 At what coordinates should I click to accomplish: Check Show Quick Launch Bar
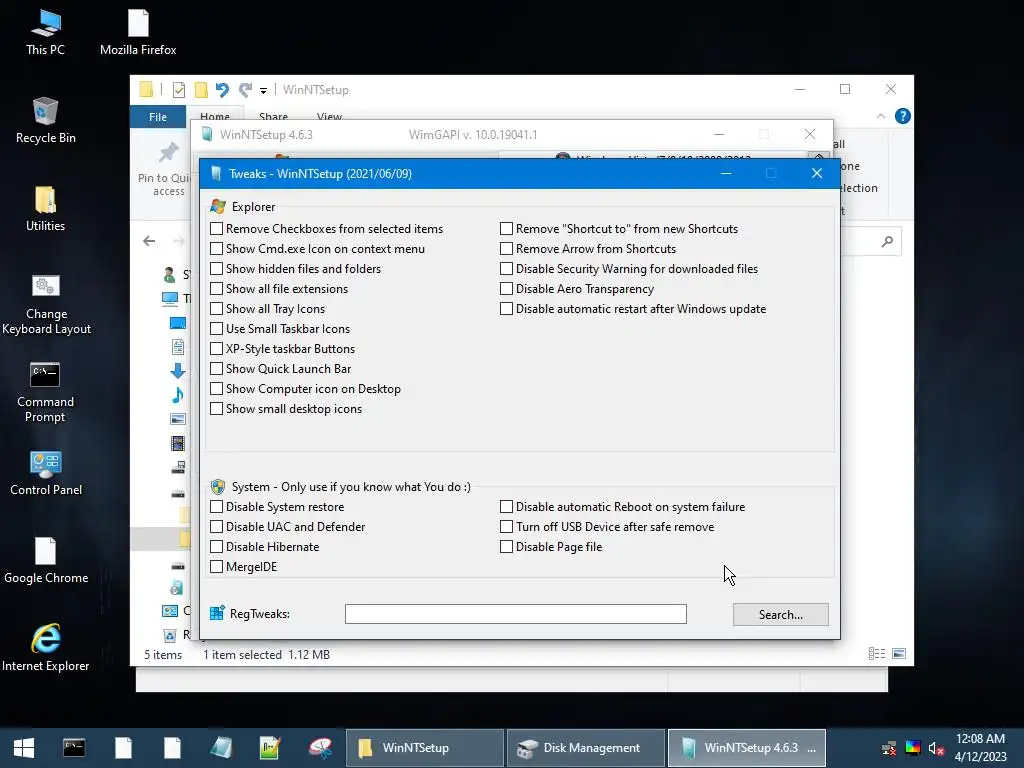(216, 369)
